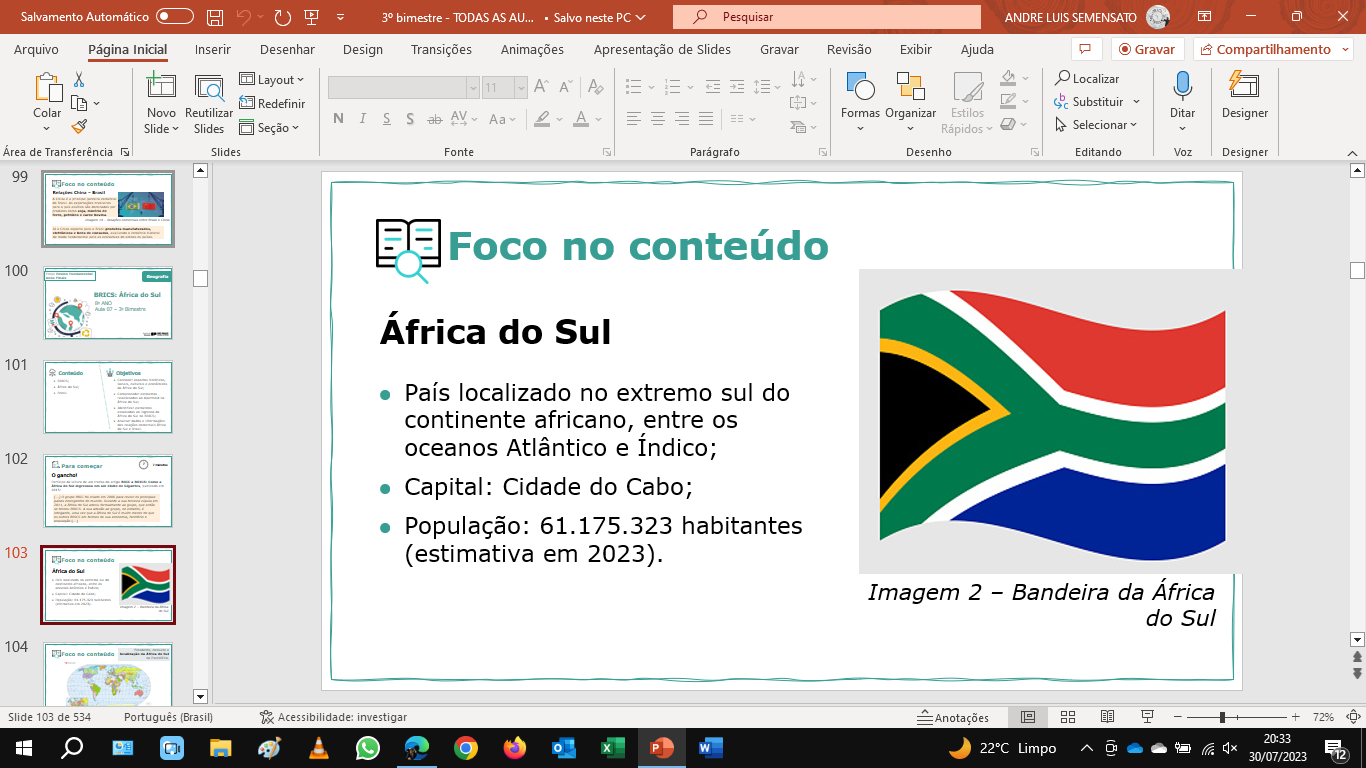Click the Colar paste icon
Image resolution: width=1366 pixels, height=768 pixels.
(47, 89)
